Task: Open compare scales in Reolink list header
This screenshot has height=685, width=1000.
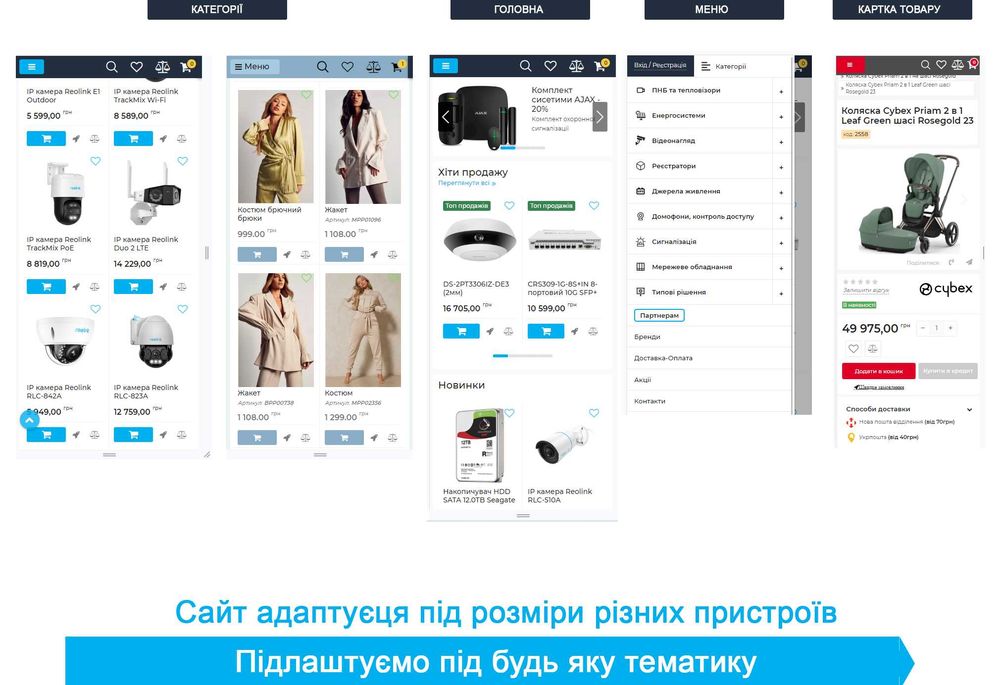Action: [x=163, y=66]
